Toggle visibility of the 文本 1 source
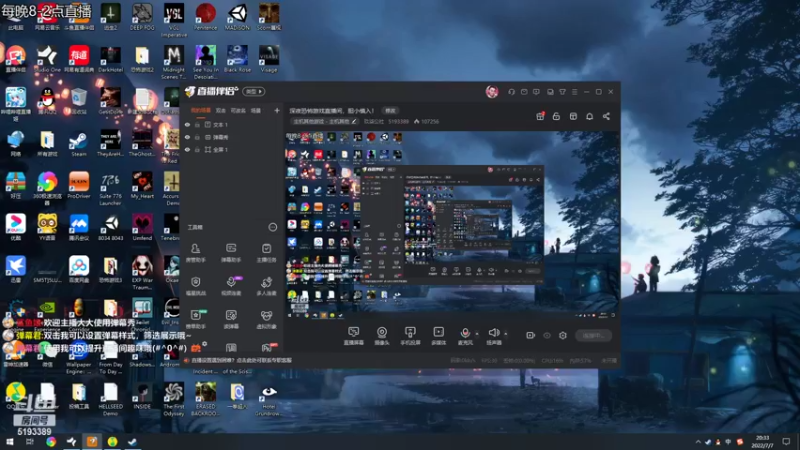 pos(187,124)
